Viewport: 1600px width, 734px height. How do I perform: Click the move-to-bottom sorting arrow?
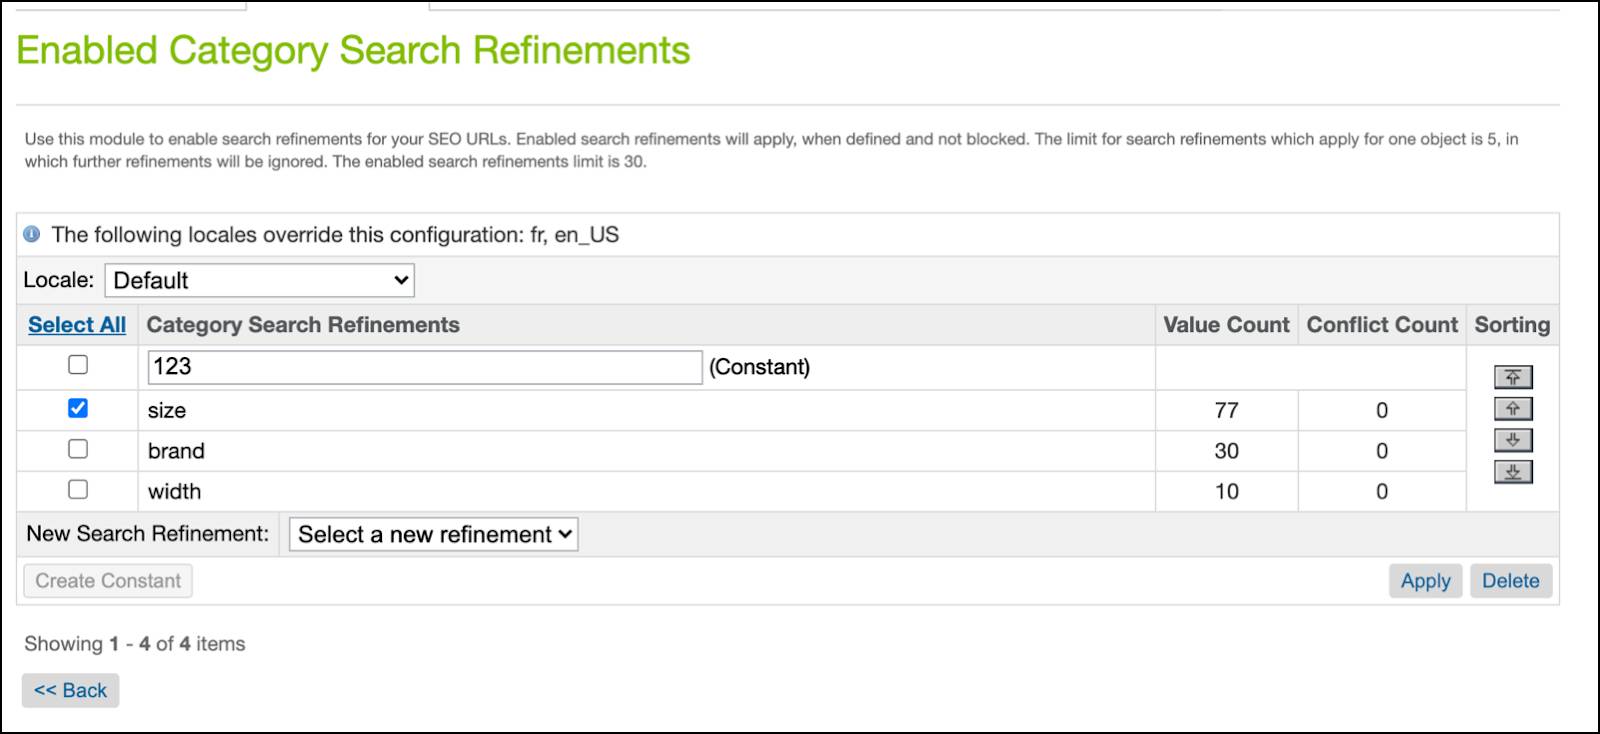[x=1513, y=472]
